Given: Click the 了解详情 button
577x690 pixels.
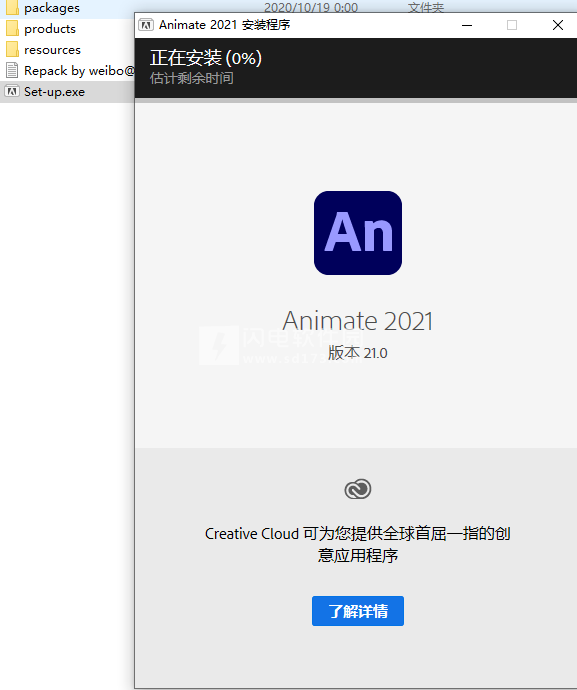Looking at the screenshot, I should (x=357, y=611).
